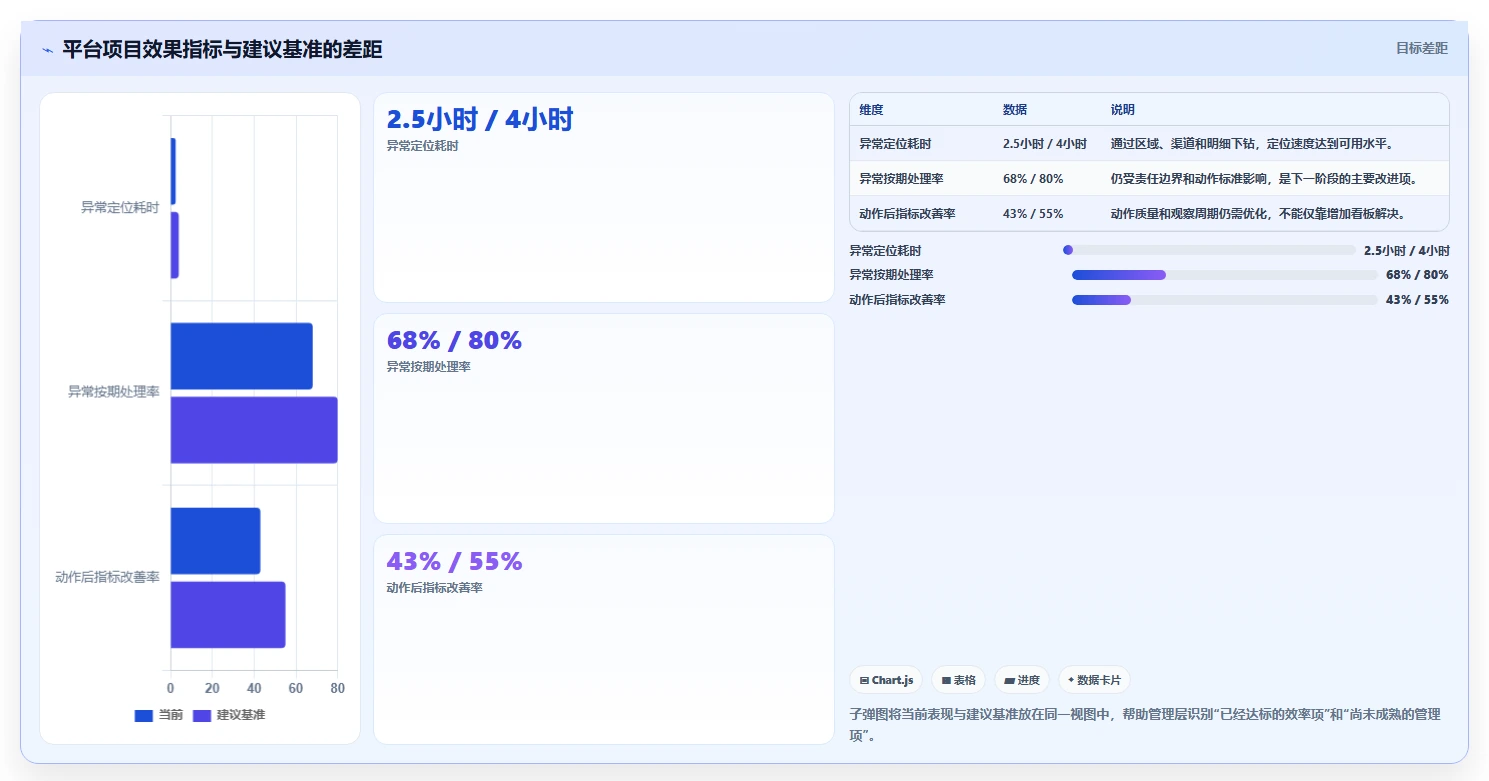
Task: Click the 40 tick on the chart axis
Action: click(254, 688)
